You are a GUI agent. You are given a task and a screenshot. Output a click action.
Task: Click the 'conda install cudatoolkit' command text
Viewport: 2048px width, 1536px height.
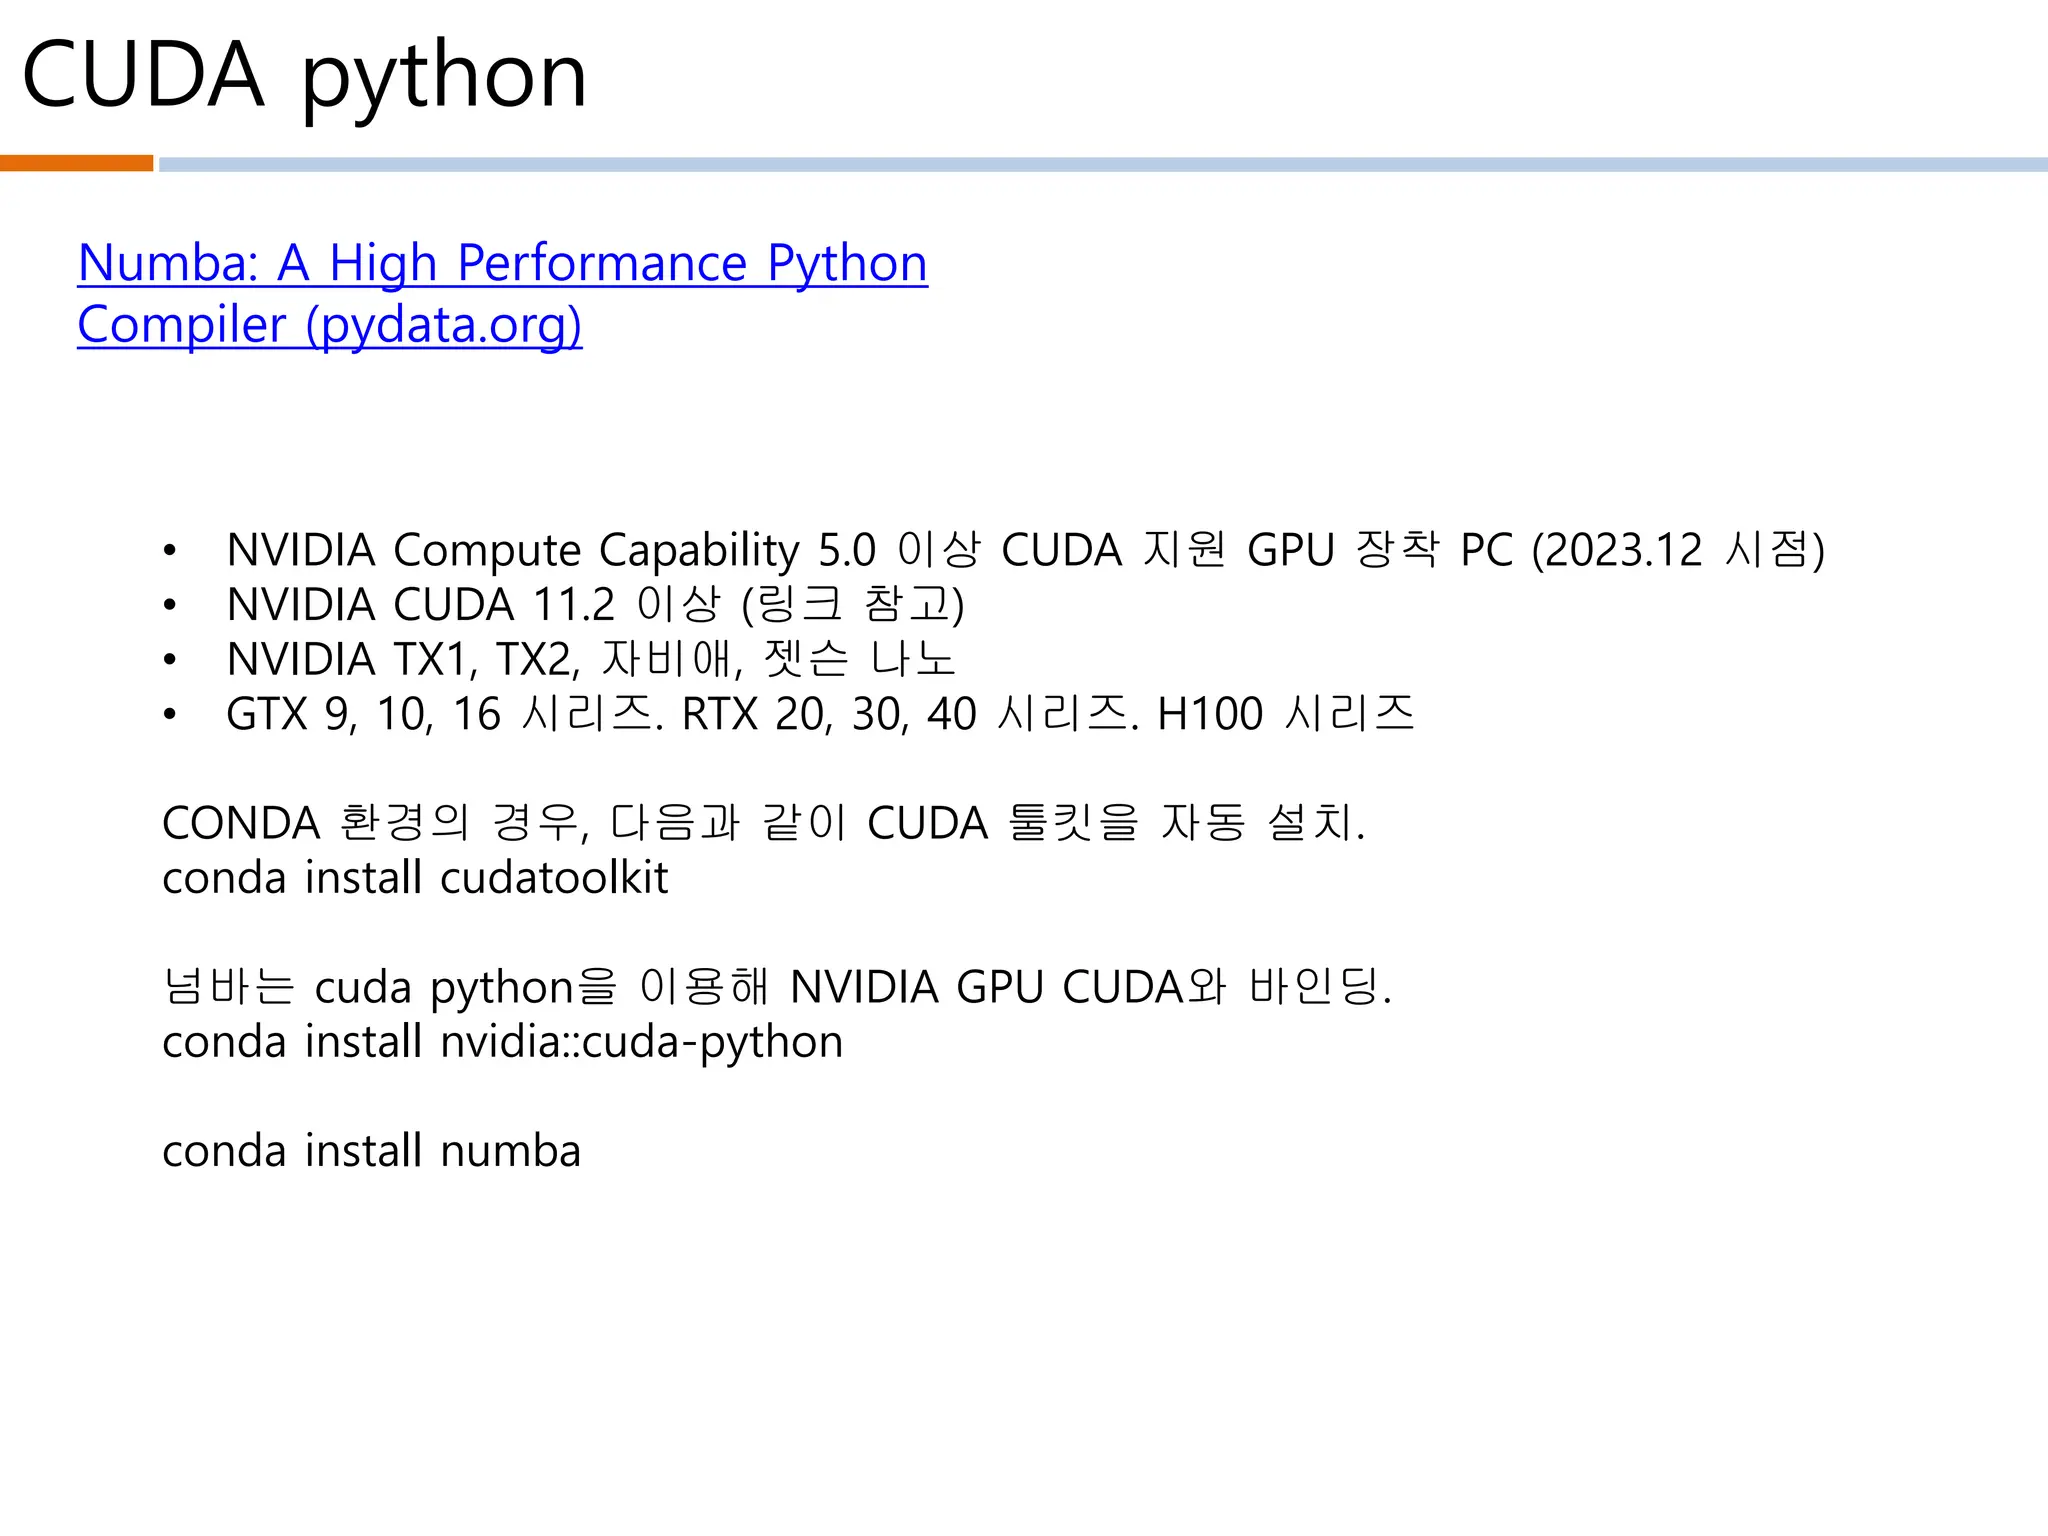(x=415, y=878)
